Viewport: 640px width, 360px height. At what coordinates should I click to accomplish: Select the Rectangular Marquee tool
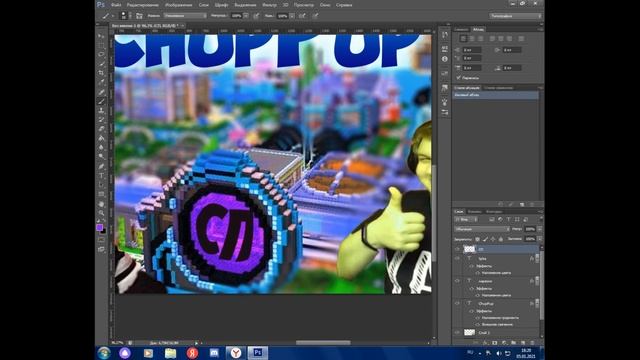[101, 45]
